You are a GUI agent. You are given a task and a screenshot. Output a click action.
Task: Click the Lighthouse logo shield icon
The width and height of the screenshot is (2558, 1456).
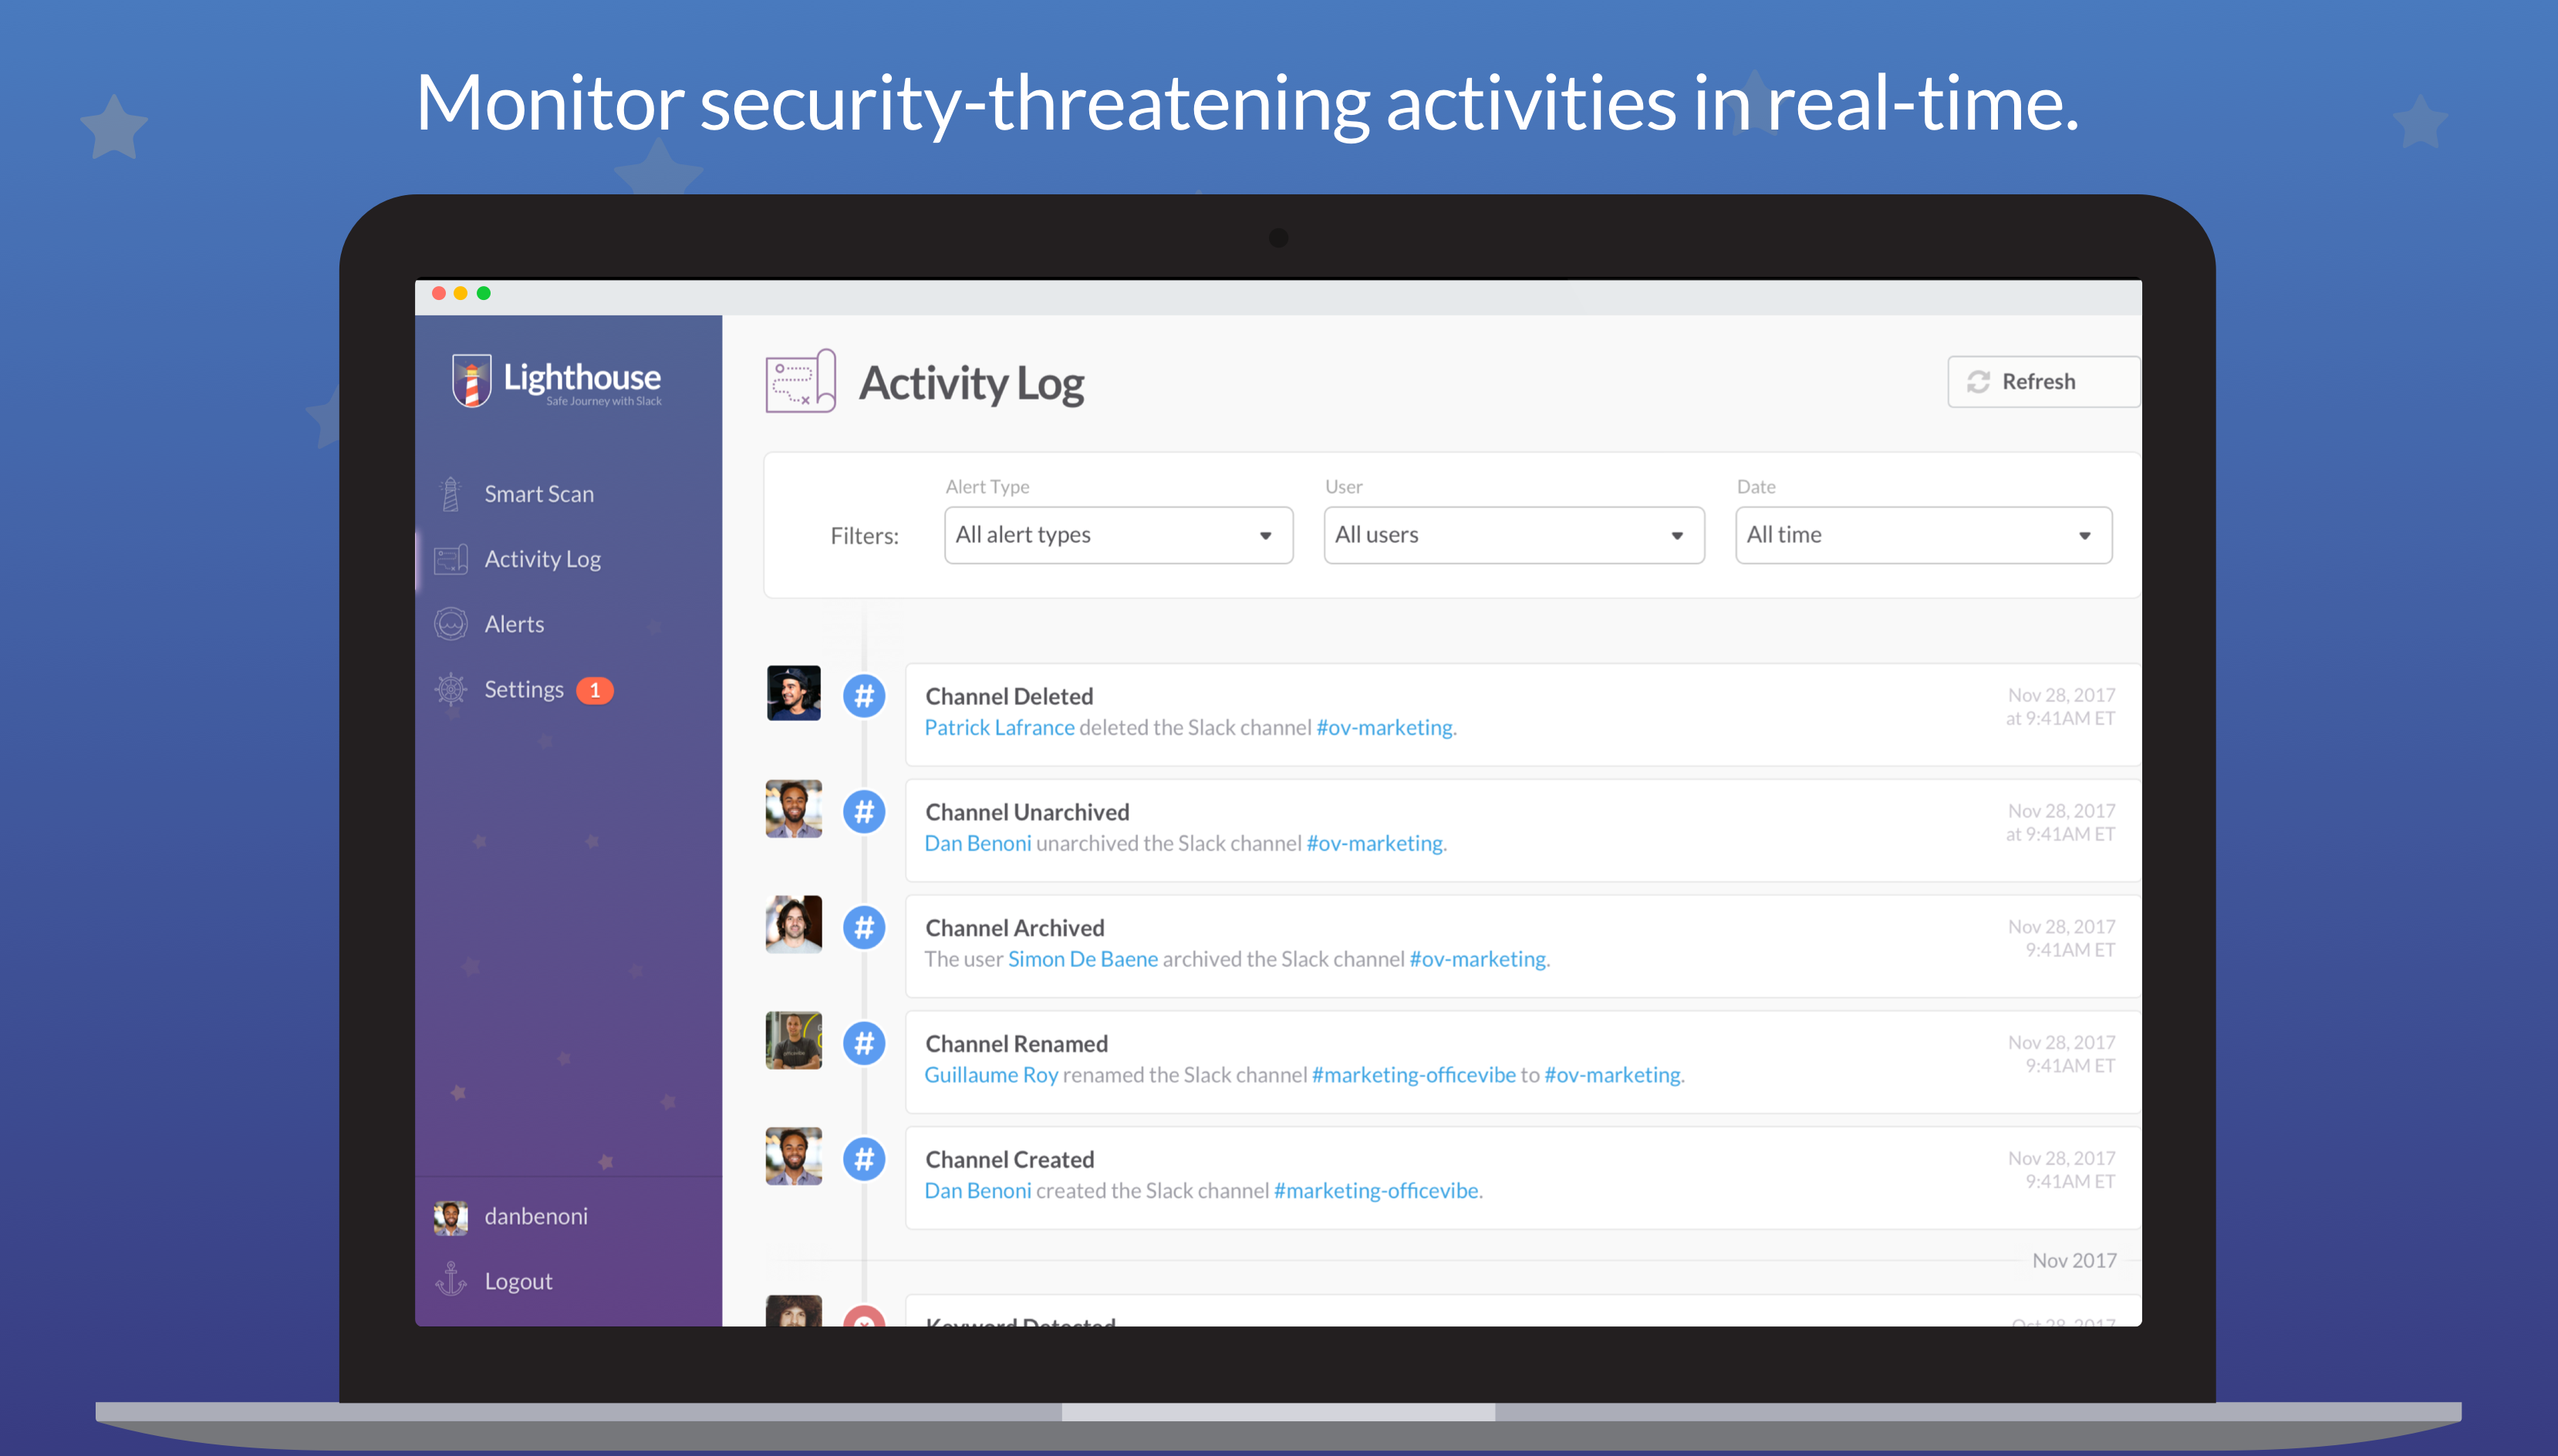[x=471, y=380]
